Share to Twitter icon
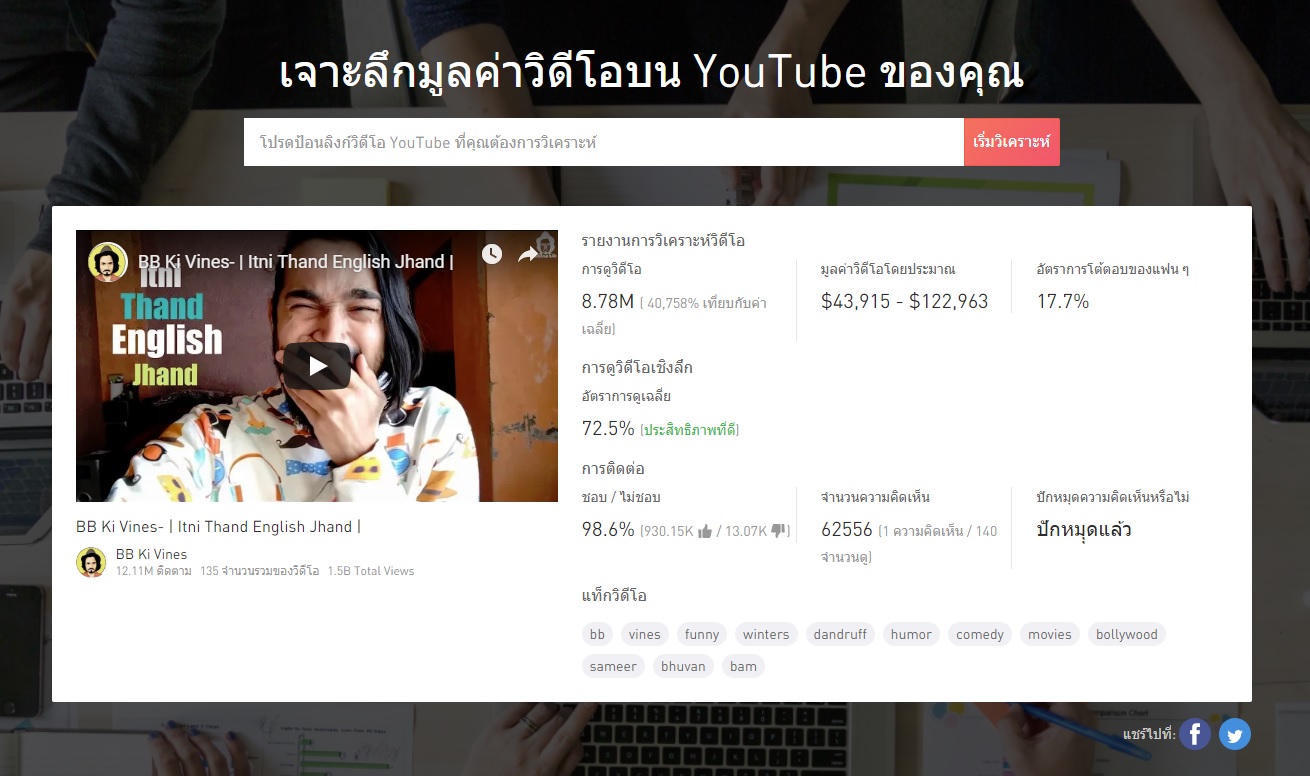 point(1235,735)
